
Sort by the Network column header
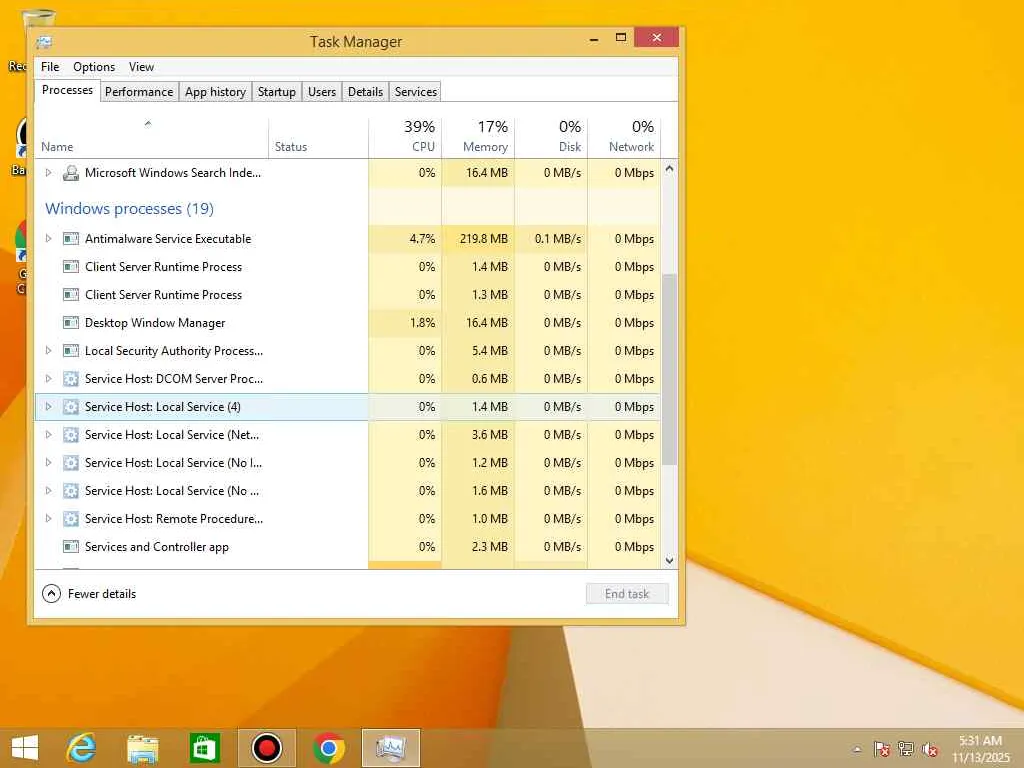coord(625,138)
